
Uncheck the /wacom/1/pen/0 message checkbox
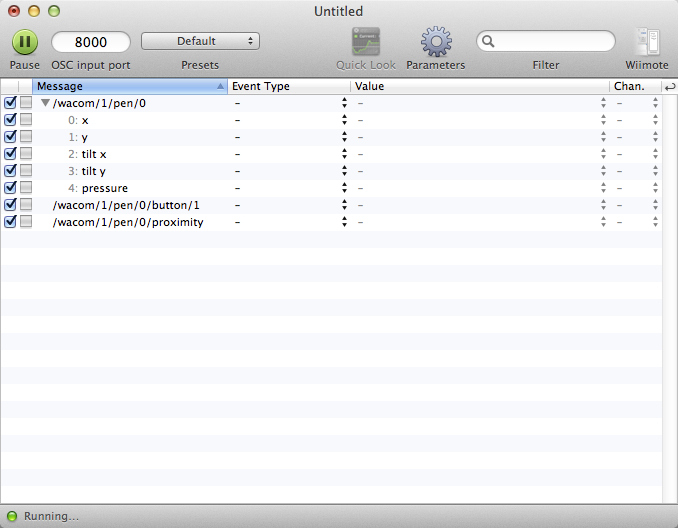[x=11, y=103]
